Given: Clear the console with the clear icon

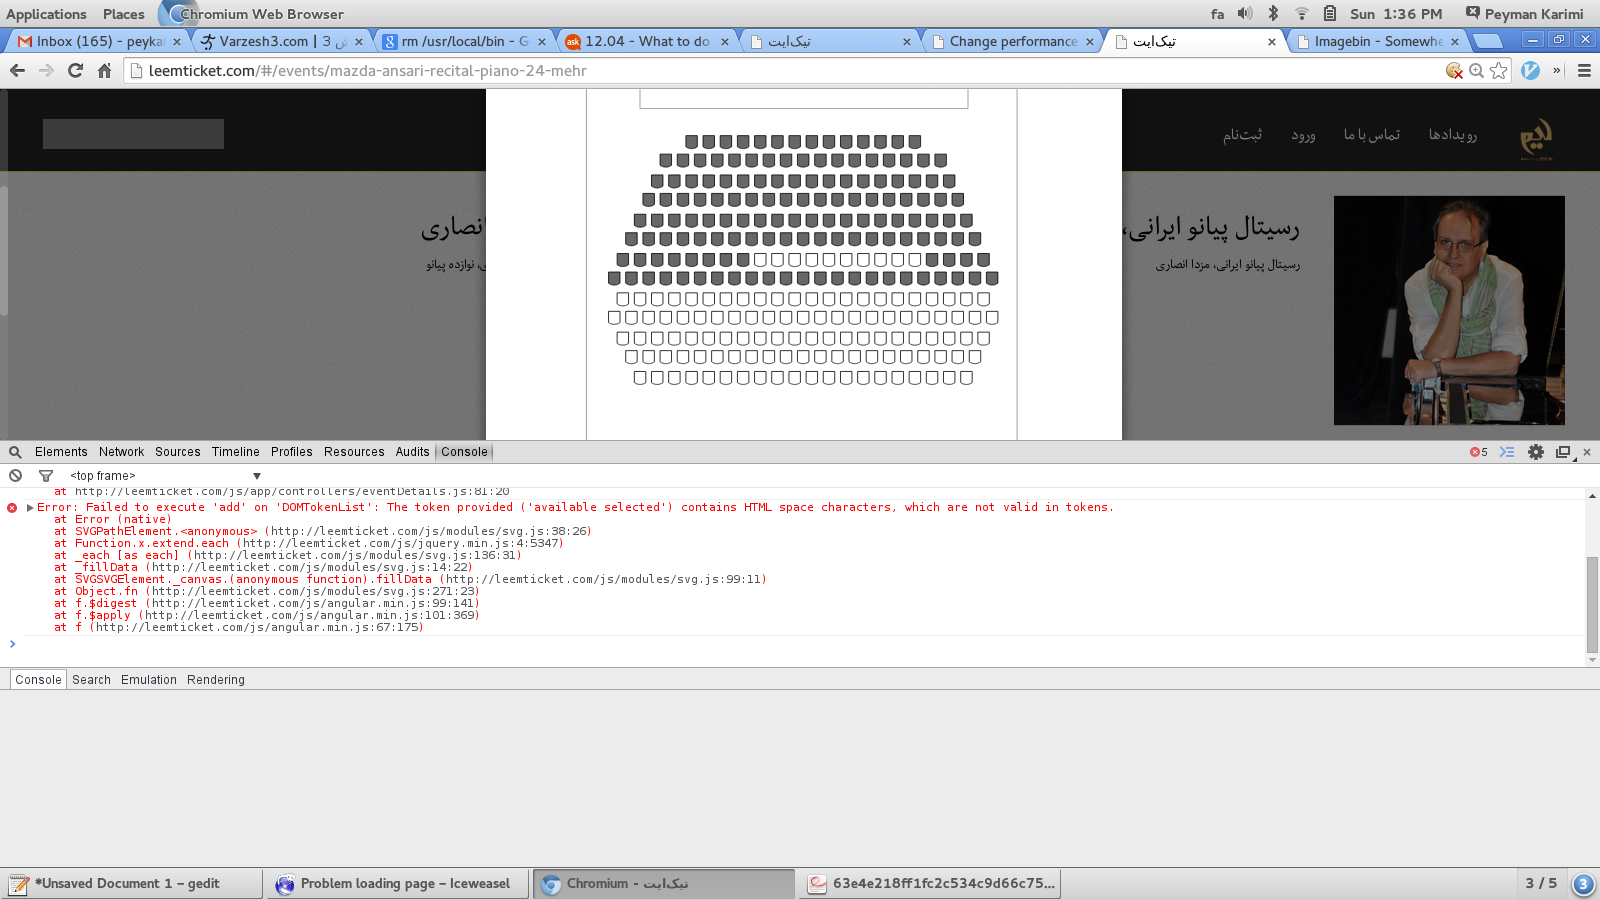Looking at the screenshot, I should (15, 476).
